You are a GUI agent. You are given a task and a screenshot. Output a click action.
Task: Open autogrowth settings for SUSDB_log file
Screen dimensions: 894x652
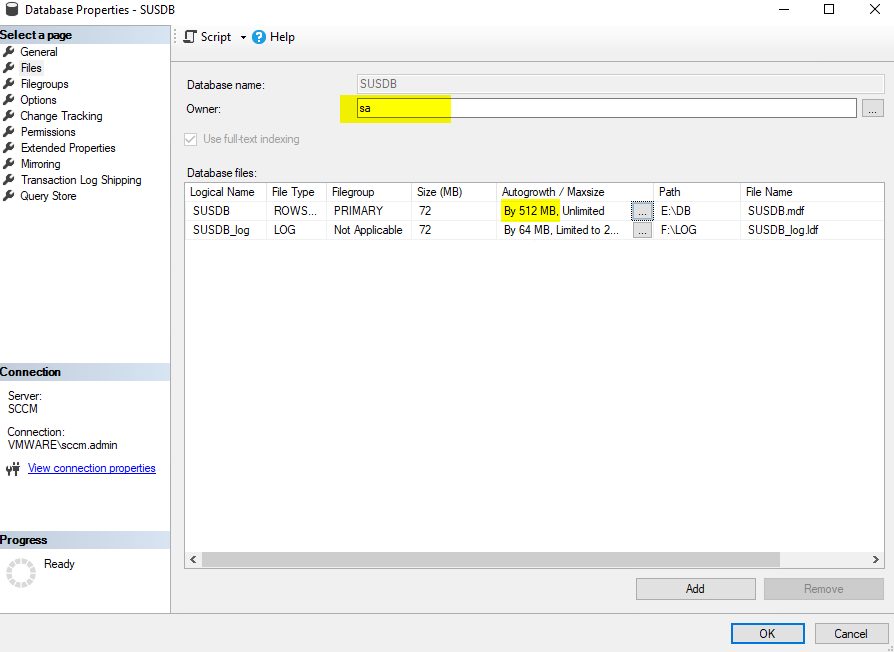click(x=641, y=230)
